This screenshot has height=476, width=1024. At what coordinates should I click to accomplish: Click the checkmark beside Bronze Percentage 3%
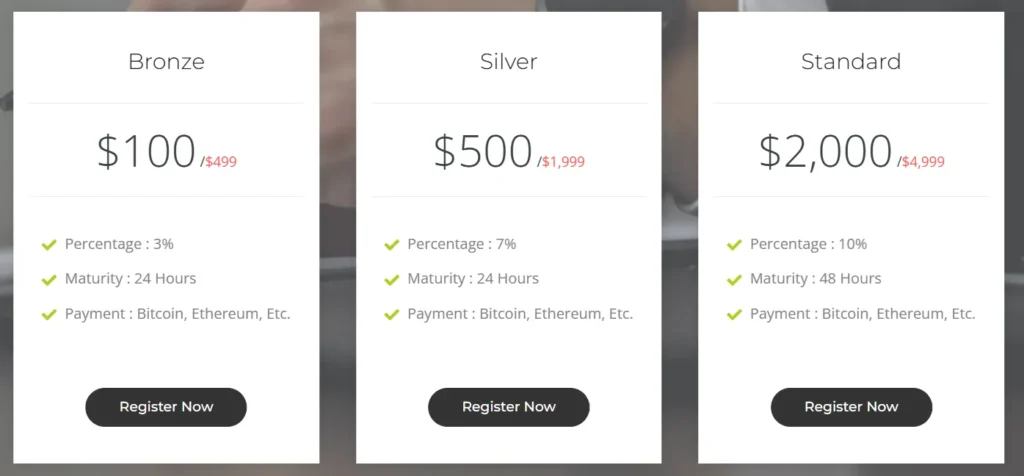[49, 244]
